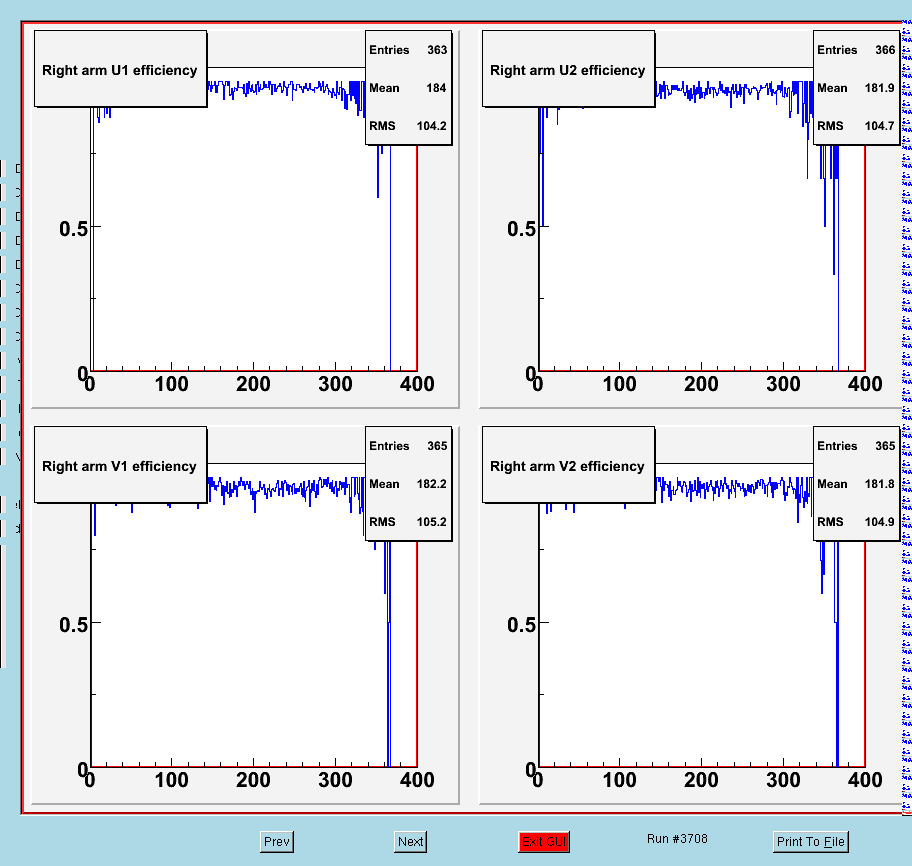Select the Right arm U1 efficiency title
912x866 pixels.
[120, 70]
